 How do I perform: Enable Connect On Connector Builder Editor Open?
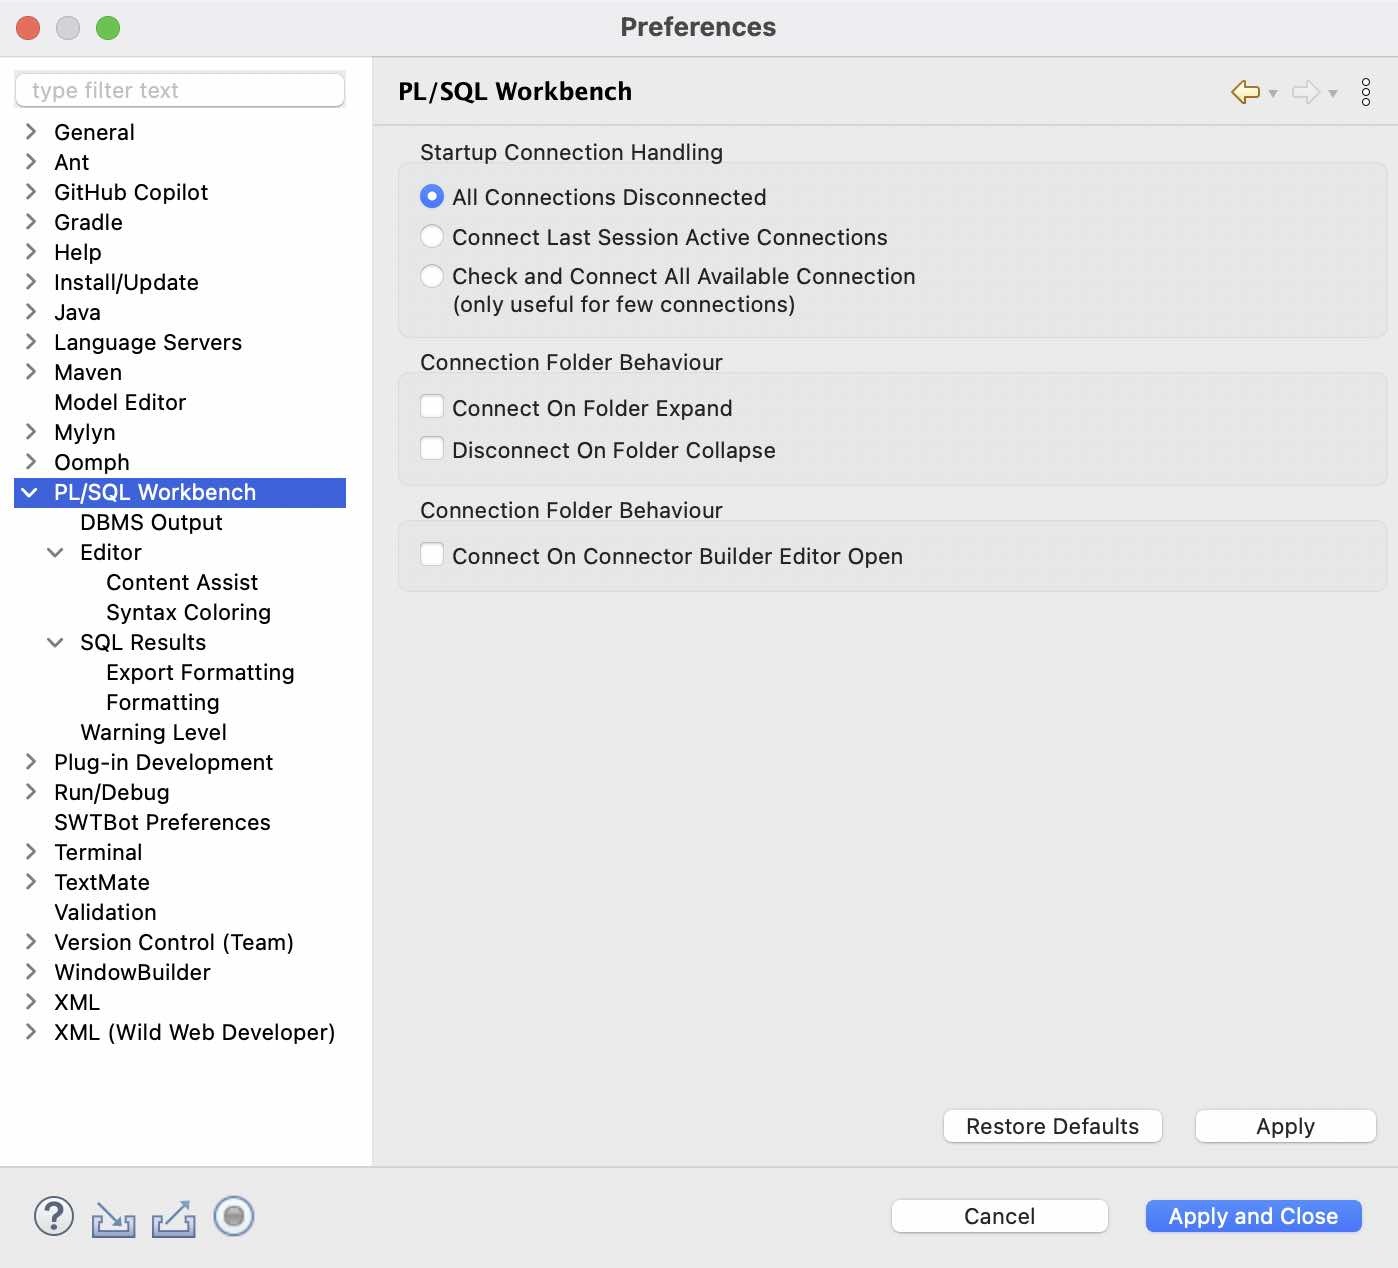coord(431,554)
